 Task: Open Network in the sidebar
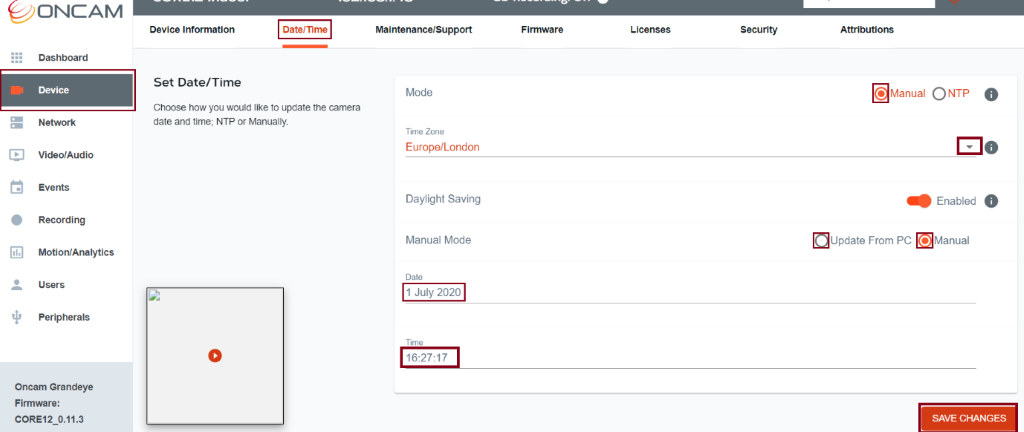pyautogui.click(x=67, y=123)
